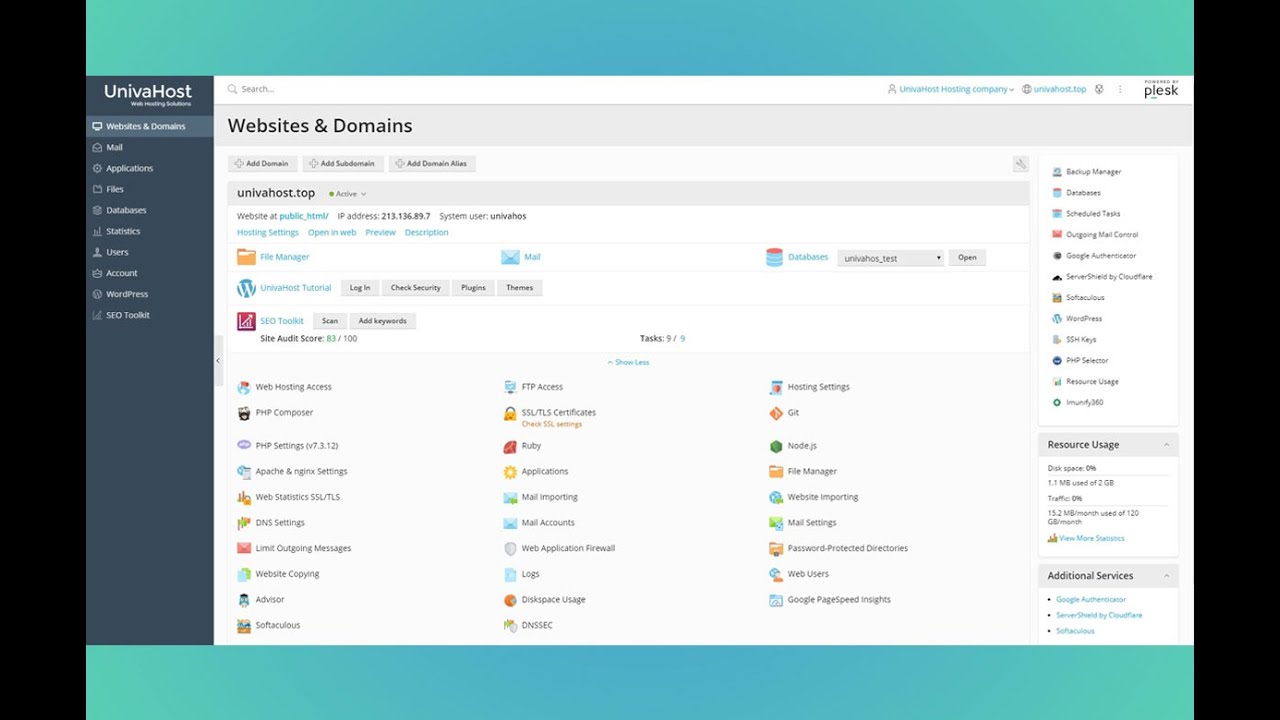Open the SEO Toolkit chart icon
The width and height of the screenshot is (1280, 720).
pos(246,321)
